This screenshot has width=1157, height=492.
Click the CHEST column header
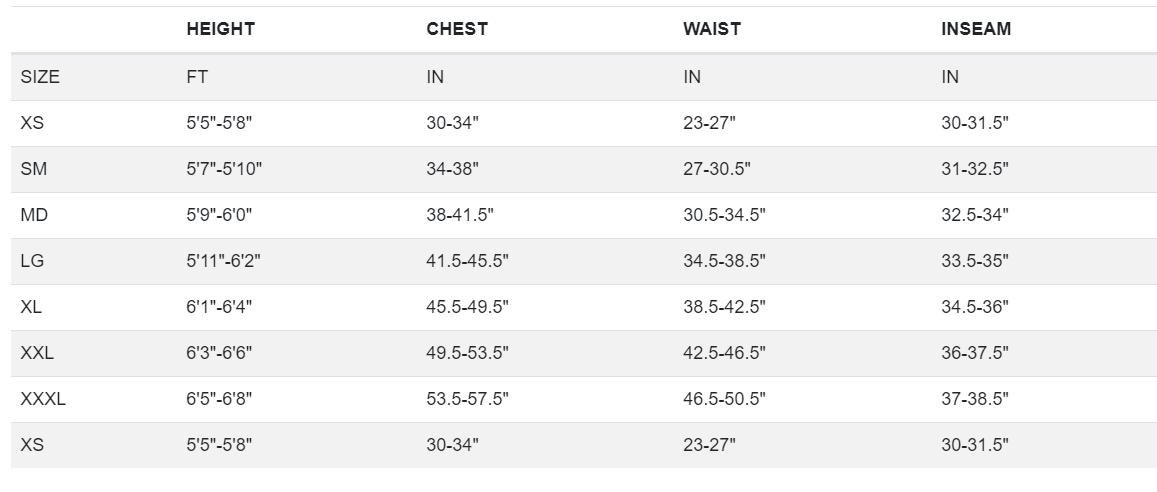pyautogui.click(x=457, y=29)
